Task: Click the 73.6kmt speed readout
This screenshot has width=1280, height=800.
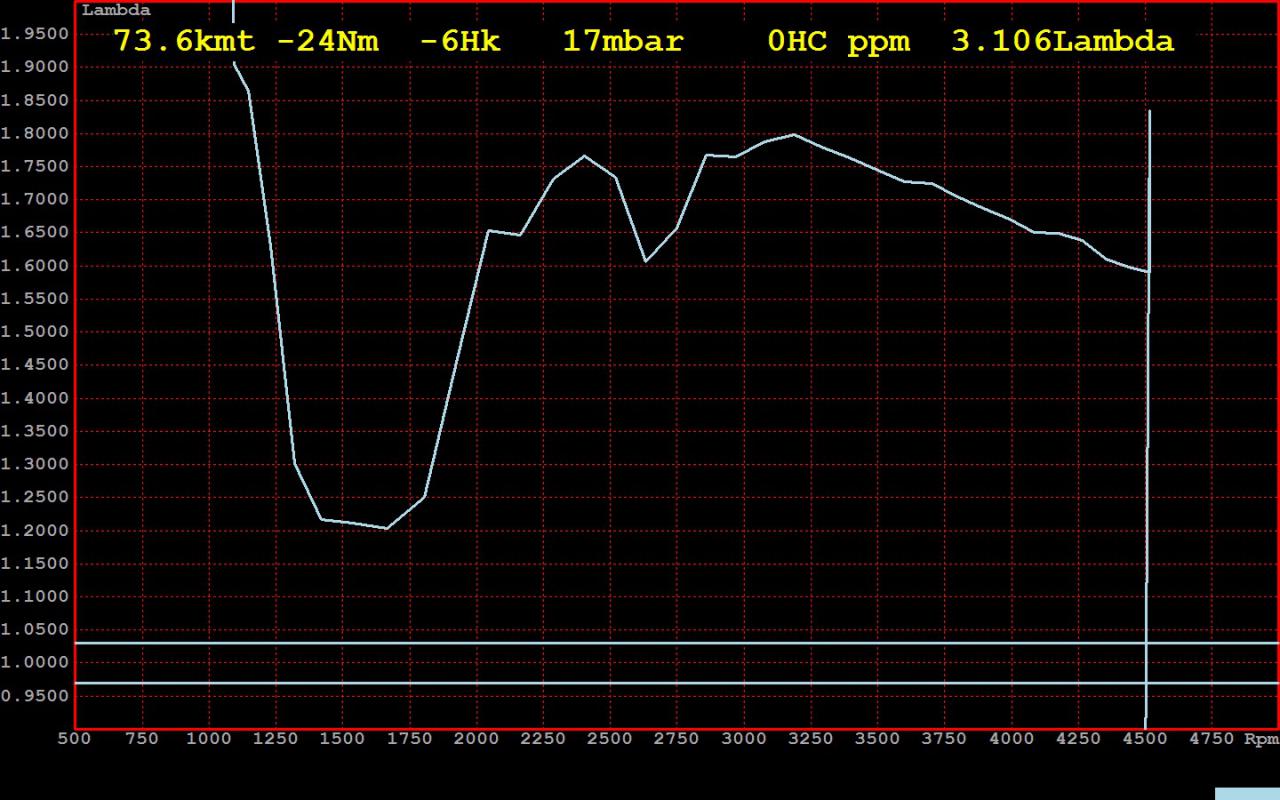Action: pyautogui.click(x=184, y=42)
